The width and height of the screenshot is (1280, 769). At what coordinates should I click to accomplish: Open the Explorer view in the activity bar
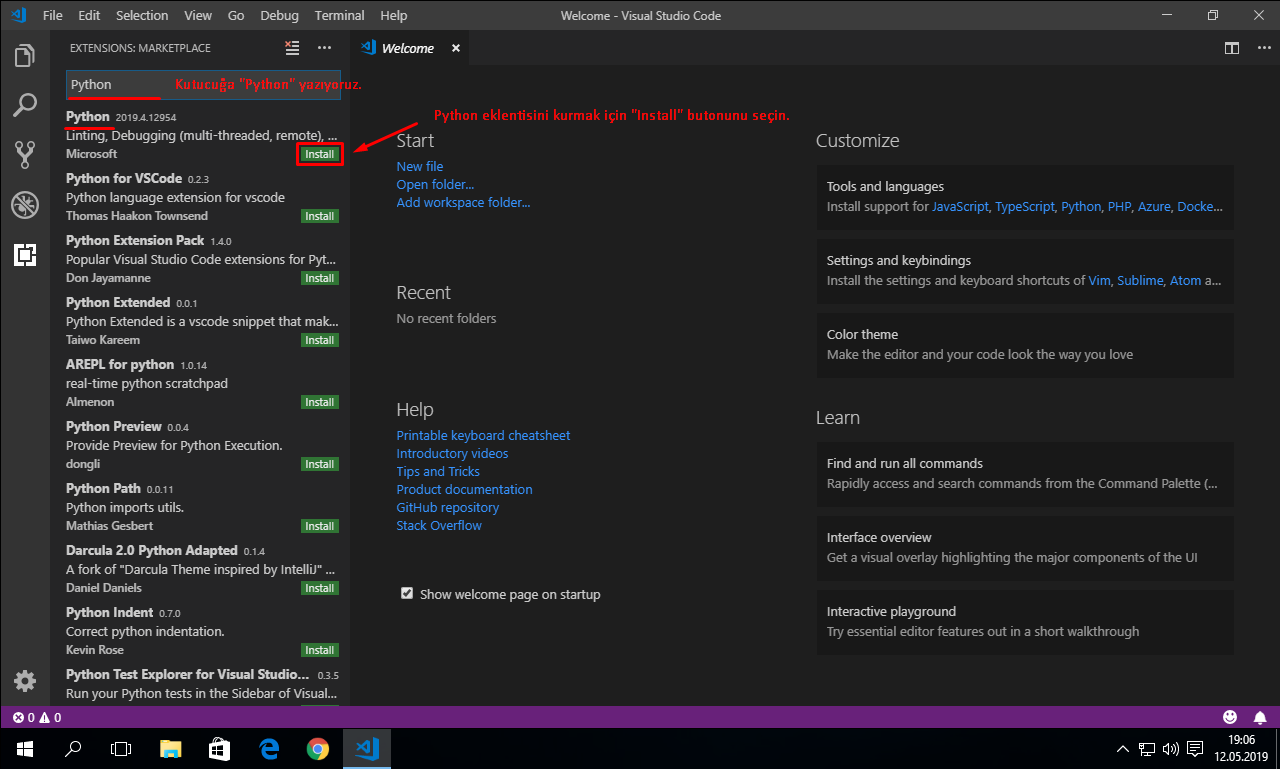tap(24, 57)
